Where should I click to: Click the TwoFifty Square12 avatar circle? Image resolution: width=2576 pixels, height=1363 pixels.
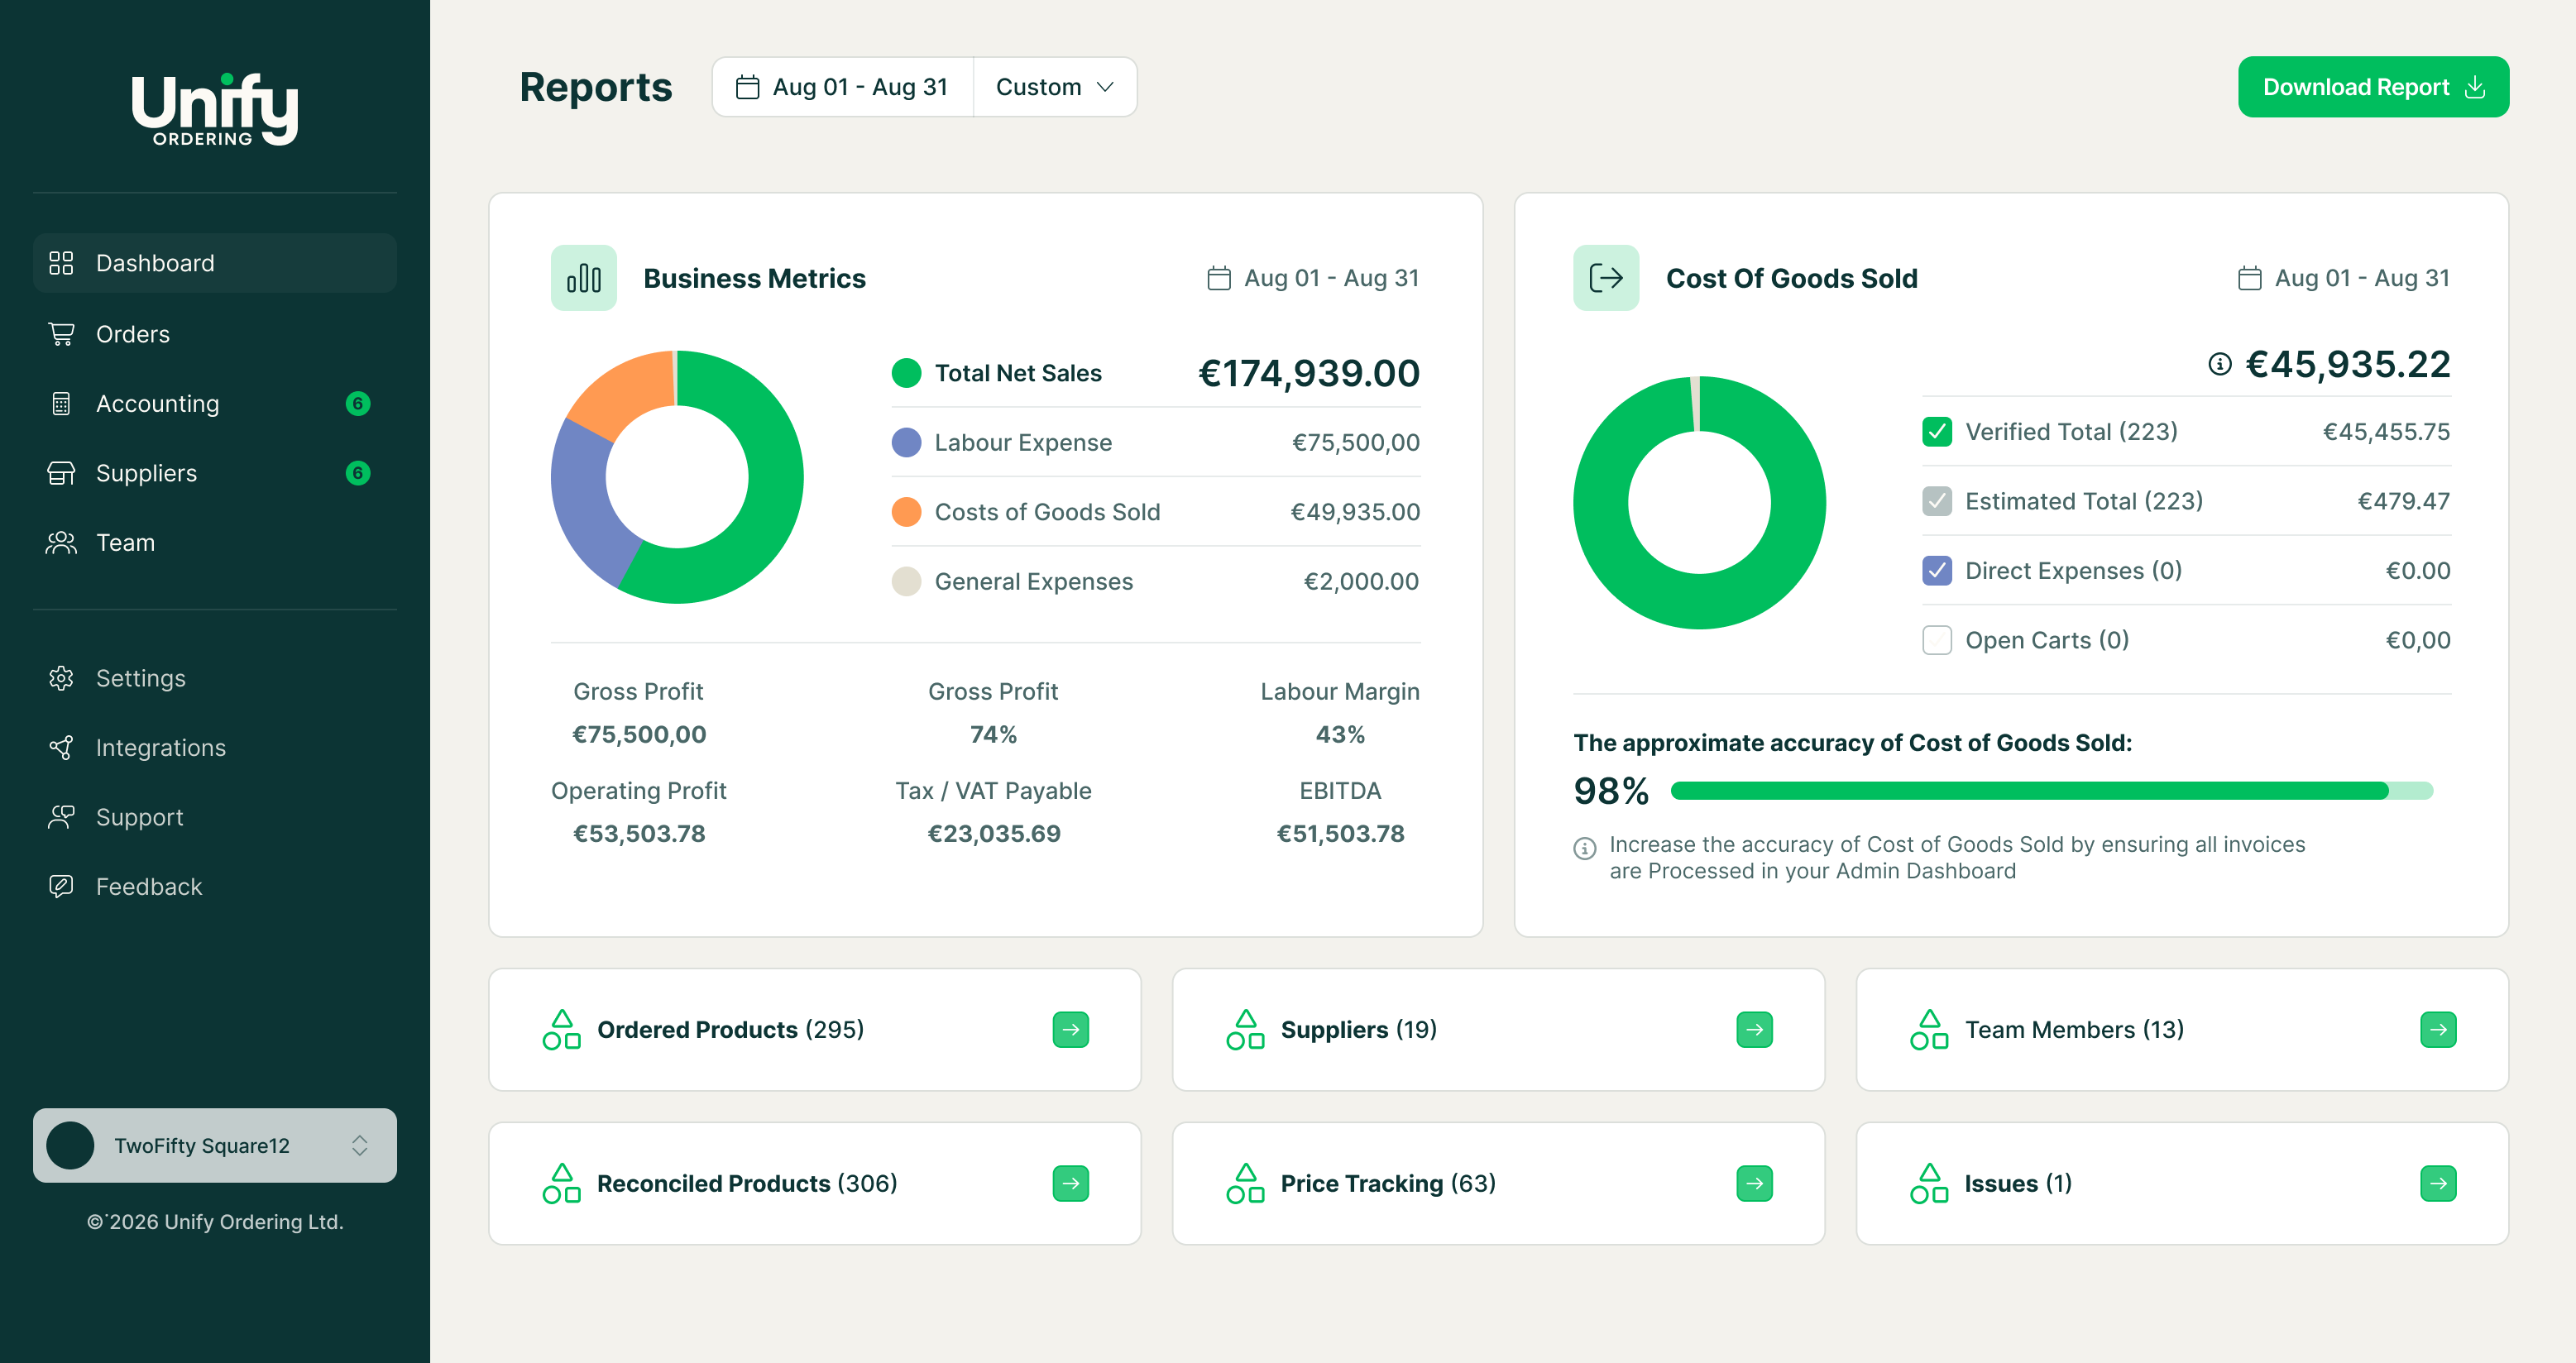click(x=70, y=1145)
